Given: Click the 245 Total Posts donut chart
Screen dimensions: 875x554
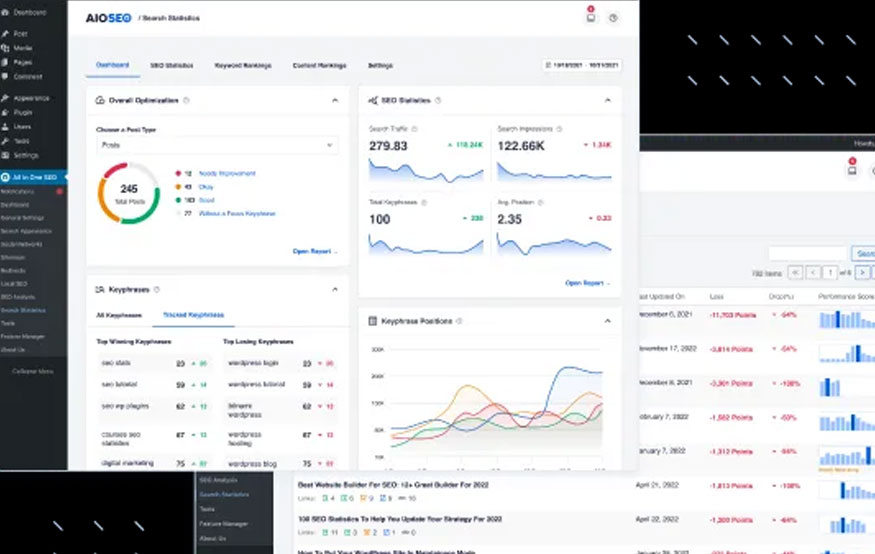Looking at the screenshot, I should tap(129, 193).
